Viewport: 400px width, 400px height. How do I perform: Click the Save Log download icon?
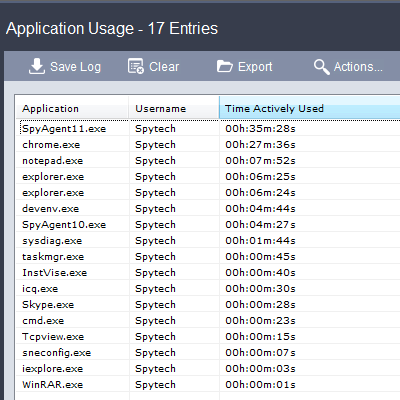click(37, 66)
